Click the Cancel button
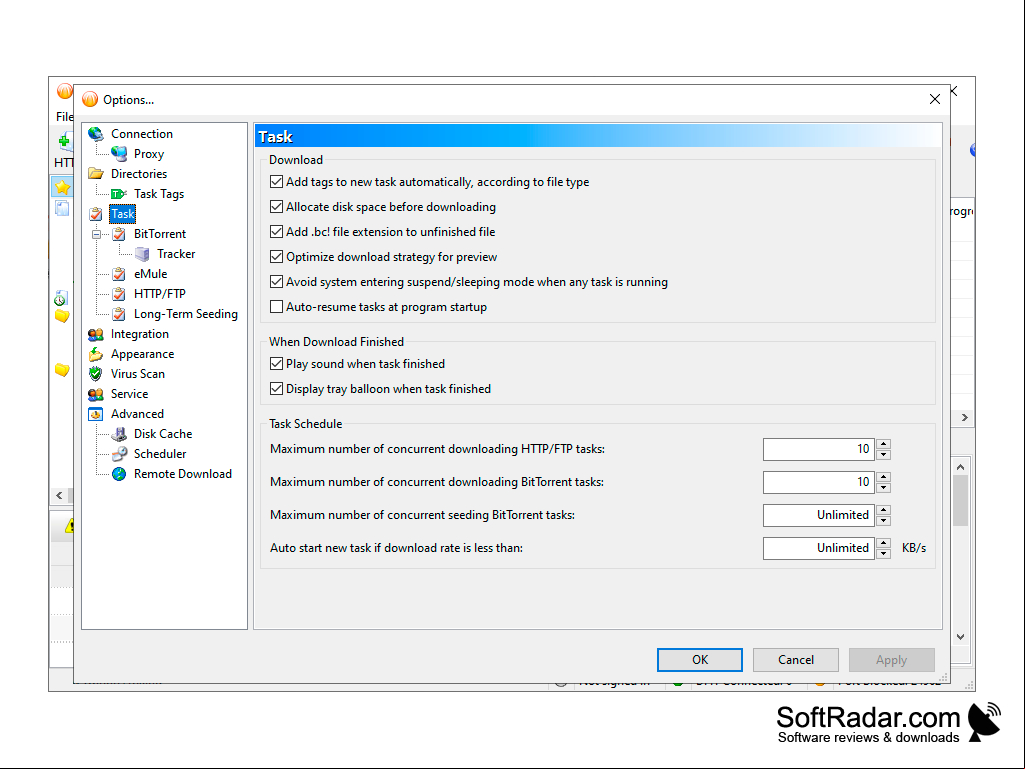This screenshot has height=769, width=1025. click(x=796, y=660)
